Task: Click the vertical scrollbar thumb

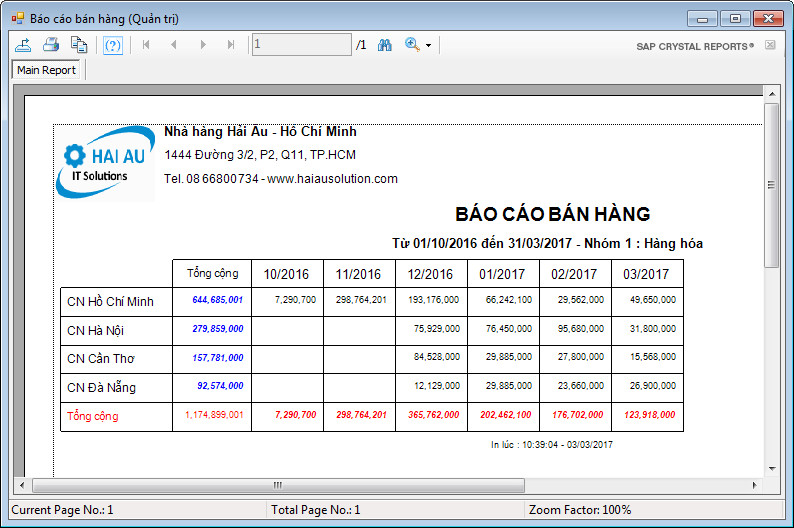Action: [772, 185]
